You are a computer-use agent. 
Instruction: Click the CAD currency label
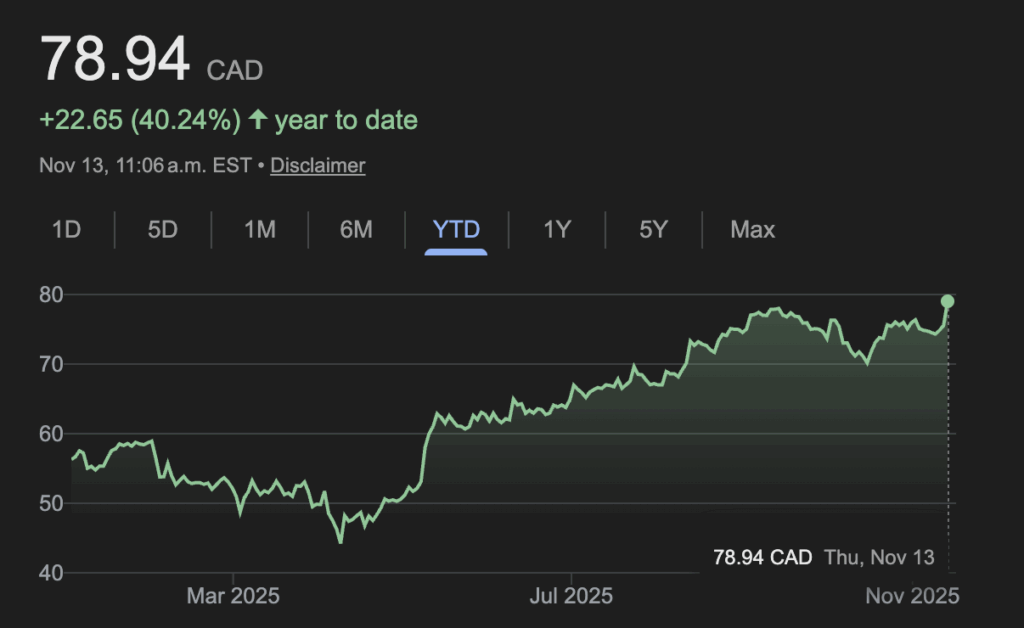click(234, 71)
